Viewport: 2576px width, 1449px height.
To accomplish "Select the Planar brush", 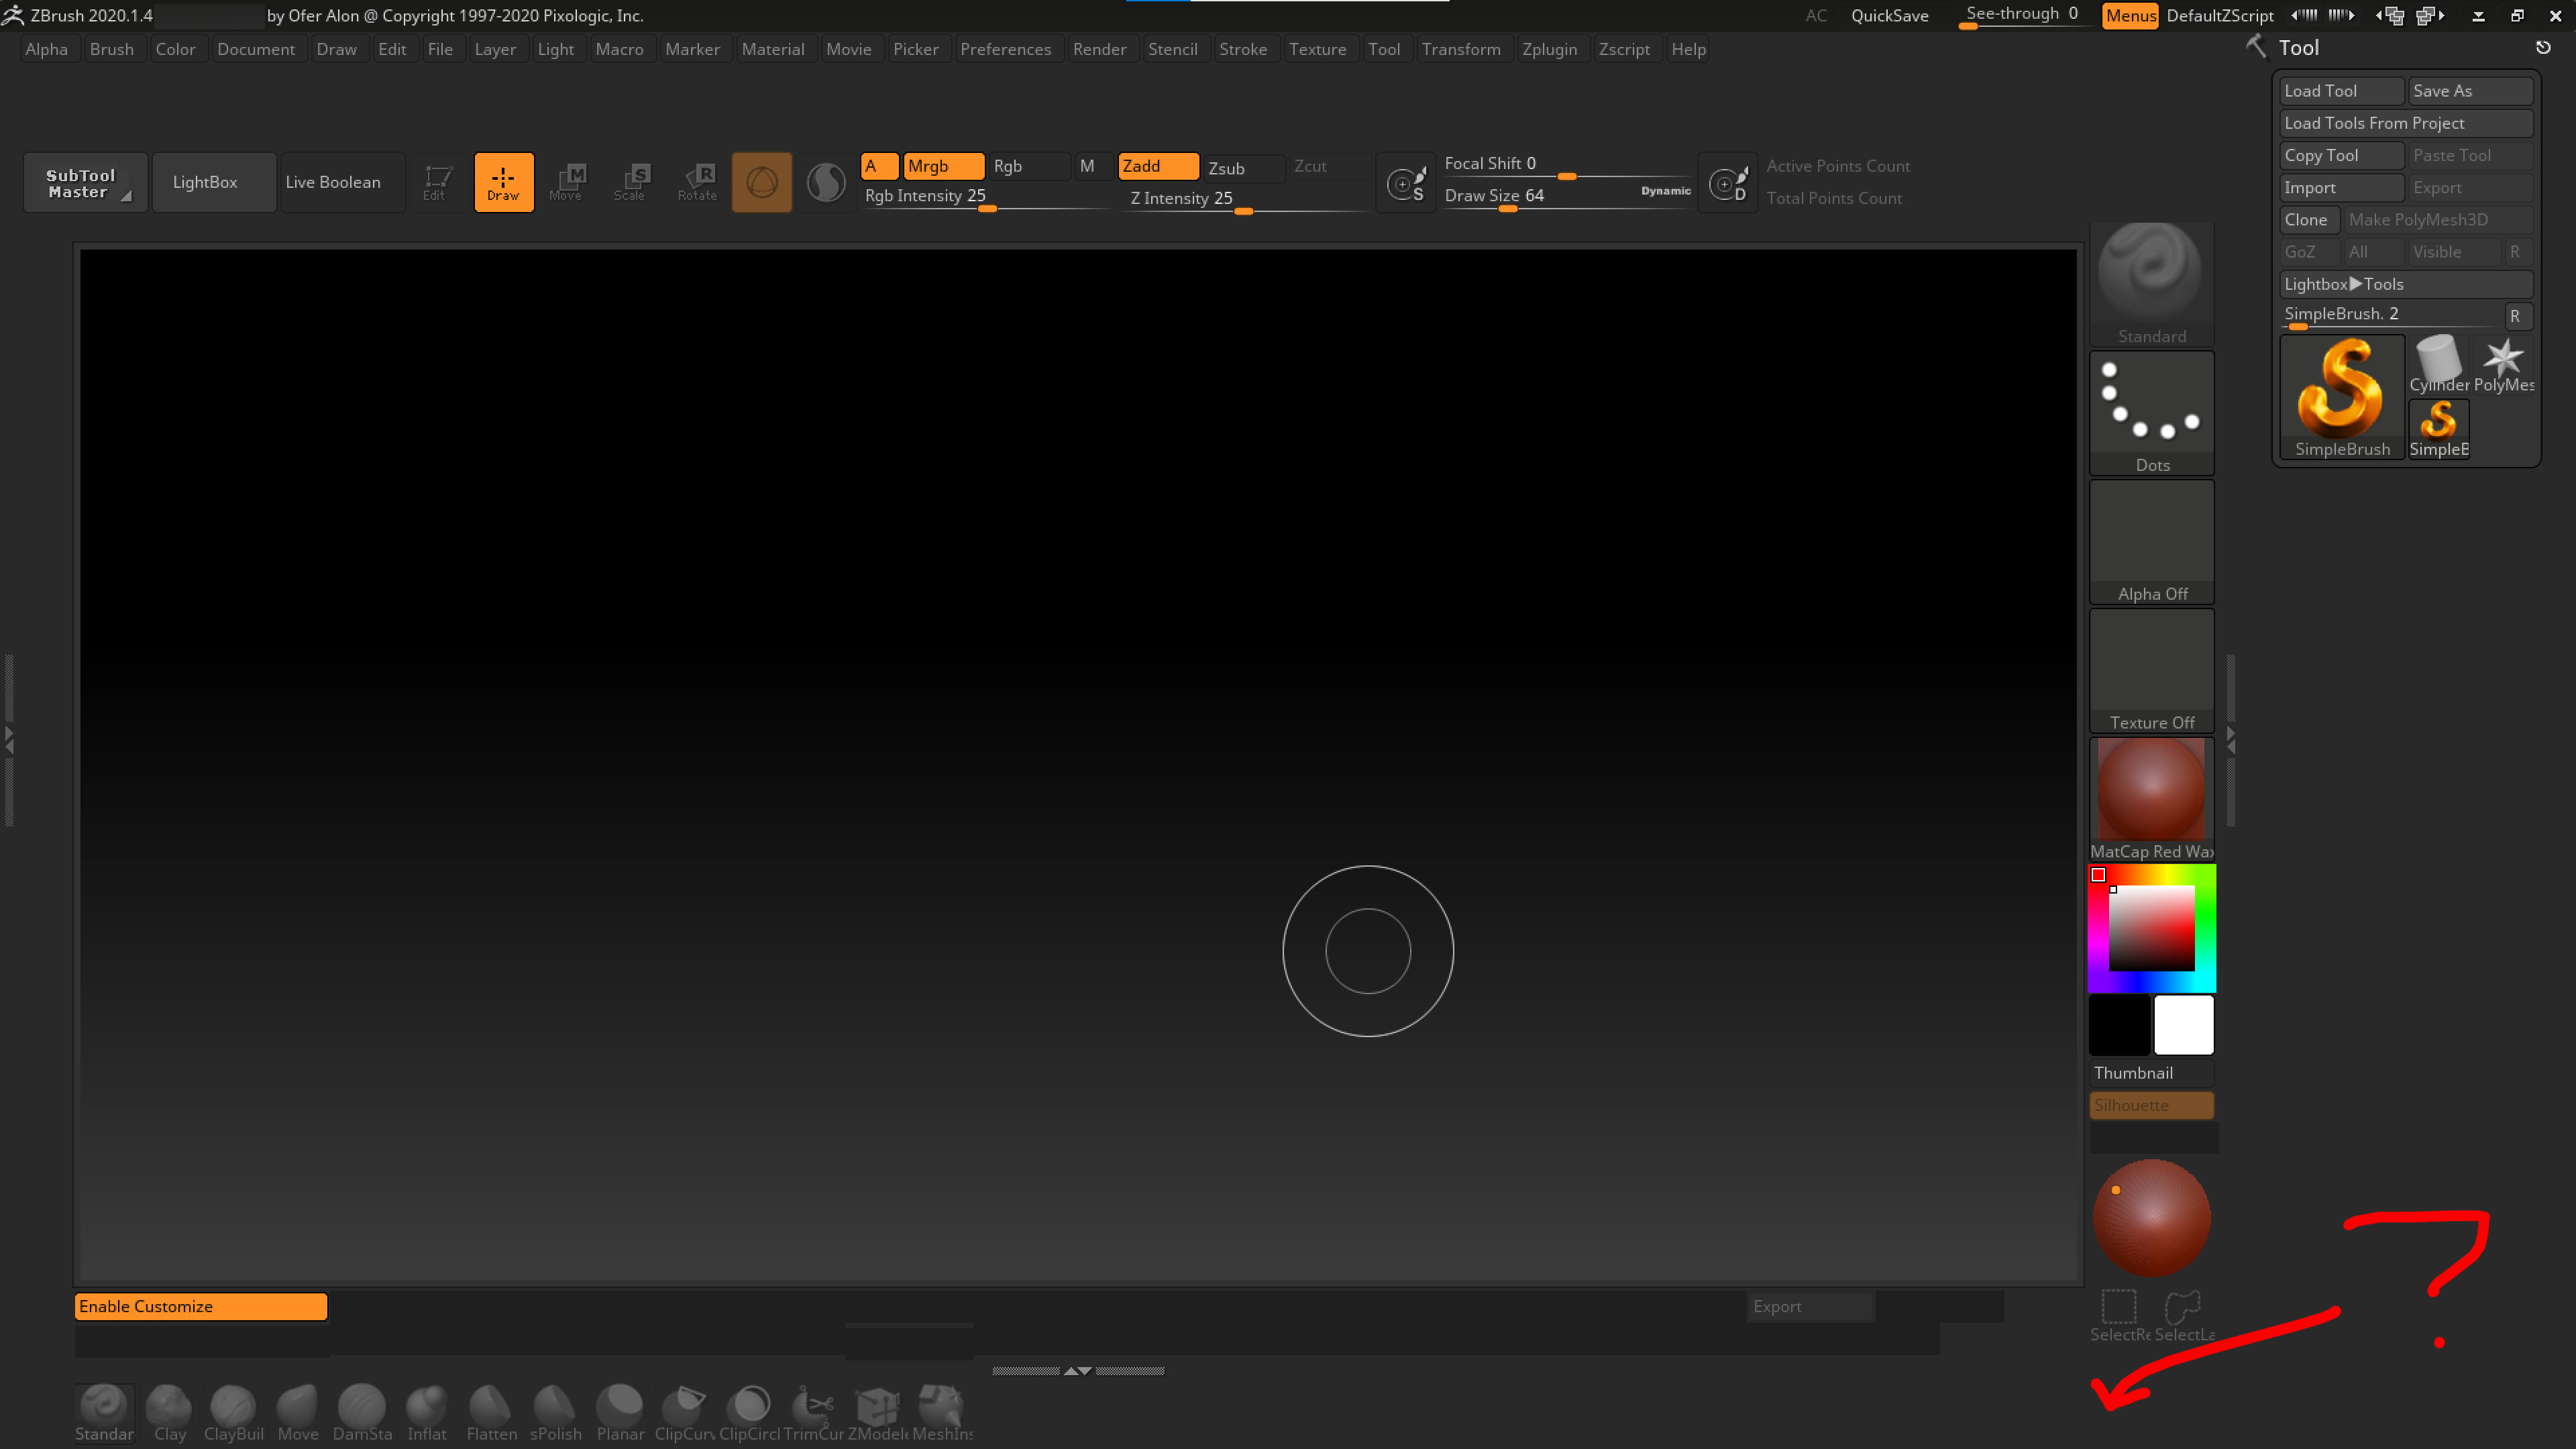I will point(620,1413).
